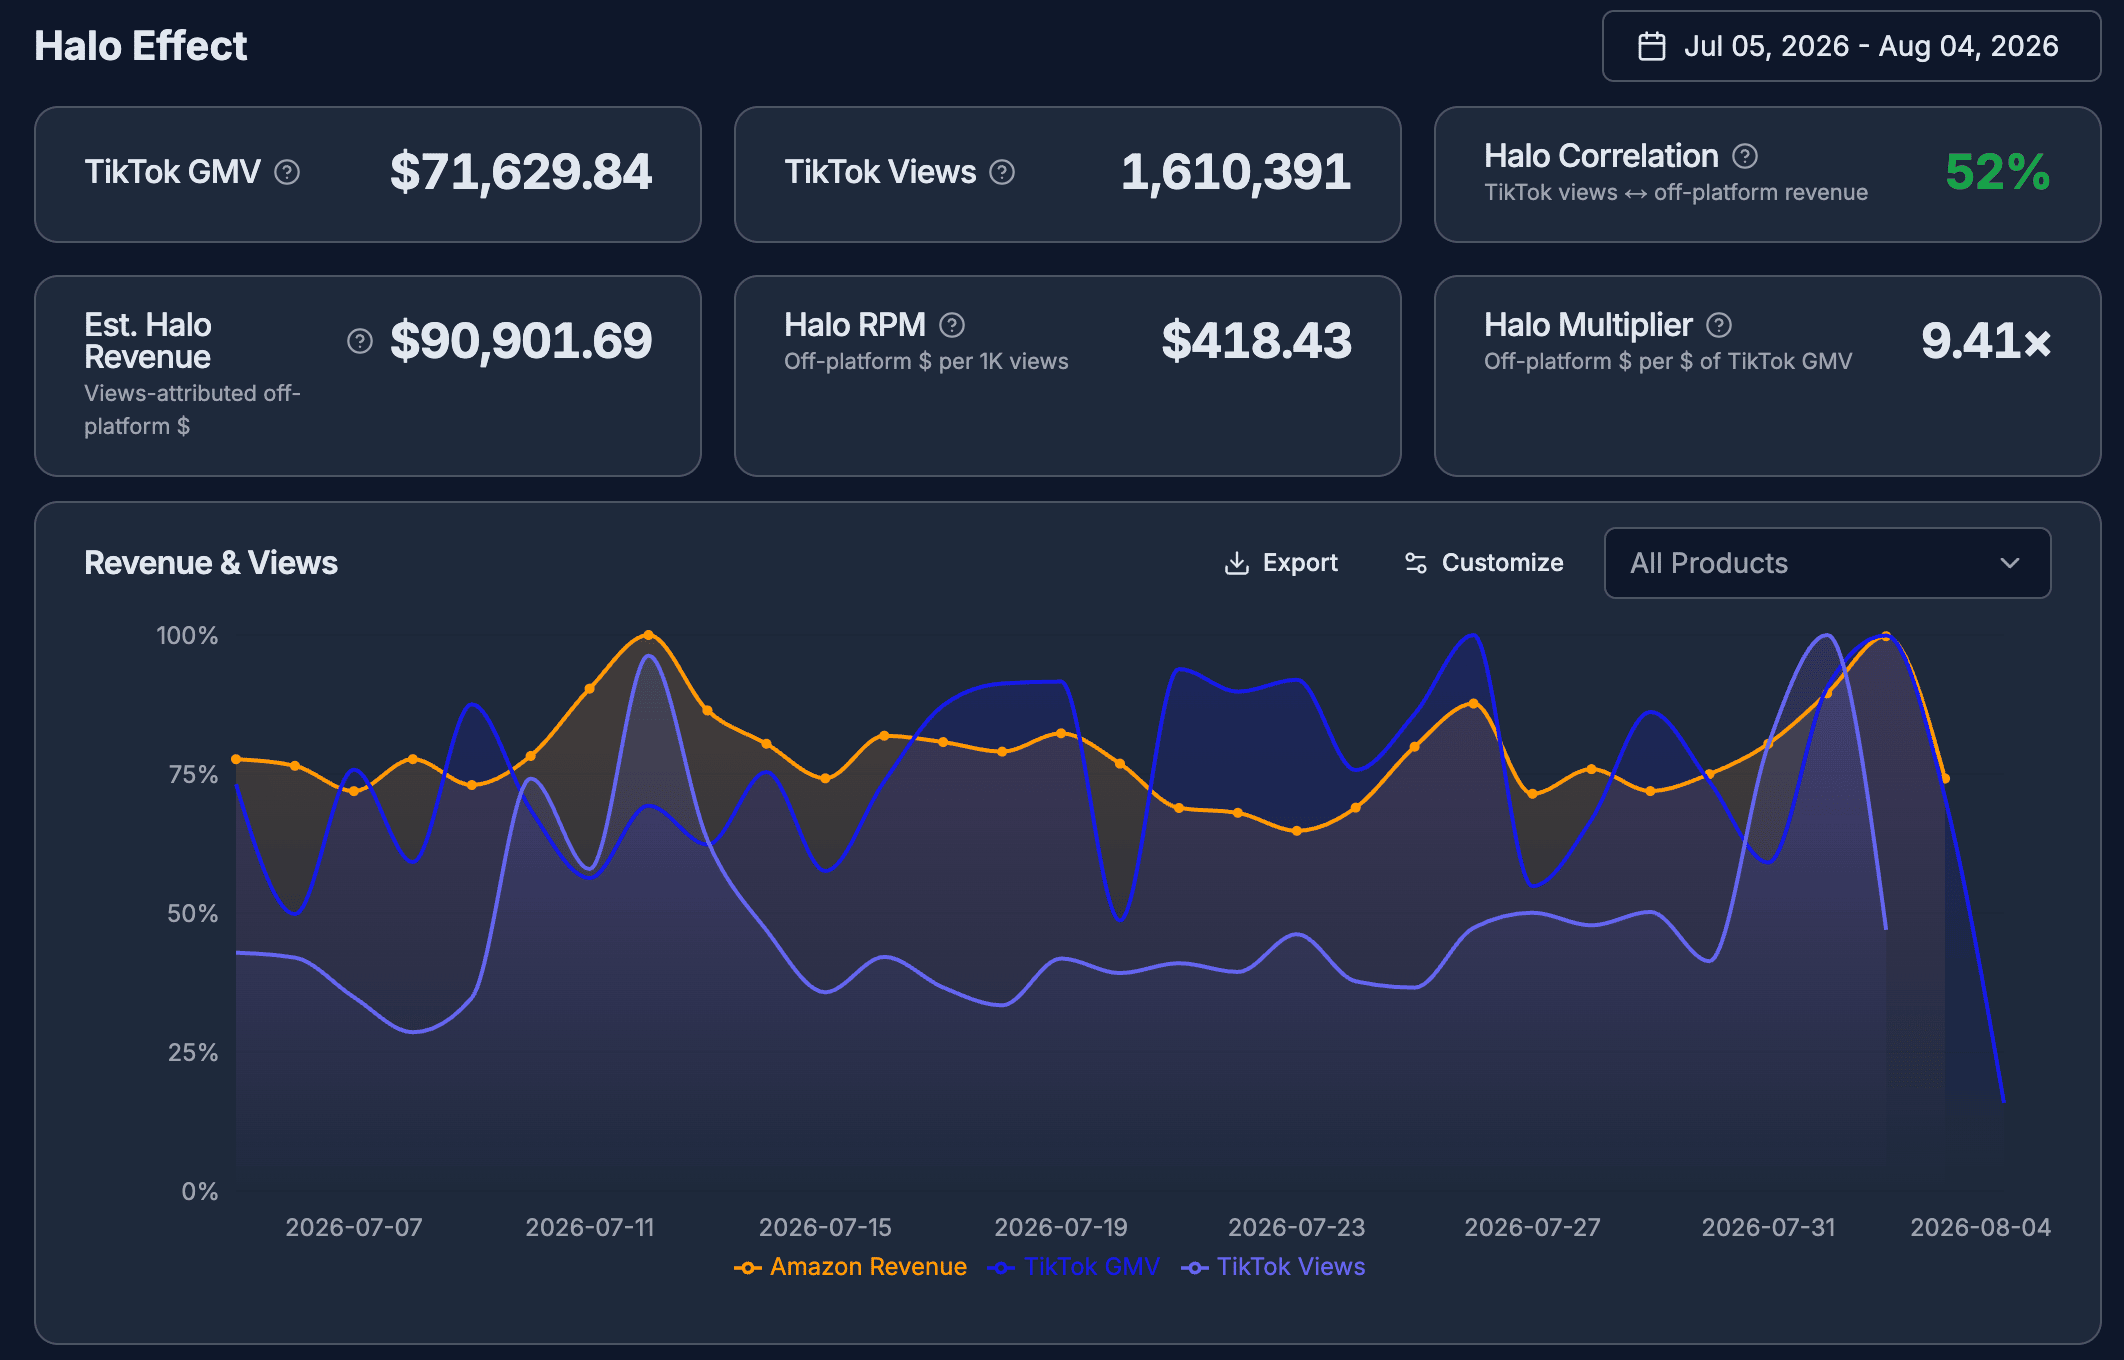This screenshot has height=1360, width=2124.
Task: Click the Customize button
Action: pyautogui.click(x=1484, y=563)
